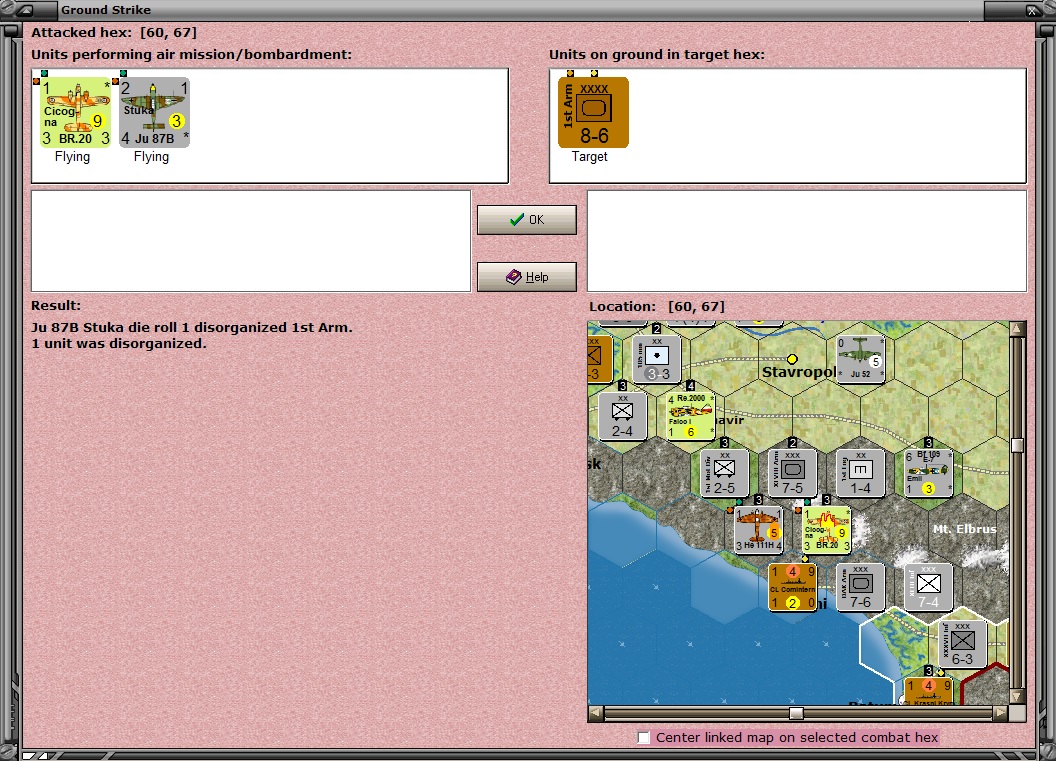Click the 7-4 infantry corps counter
Screen dimensions: 1056x761
[x=928, y=587]
